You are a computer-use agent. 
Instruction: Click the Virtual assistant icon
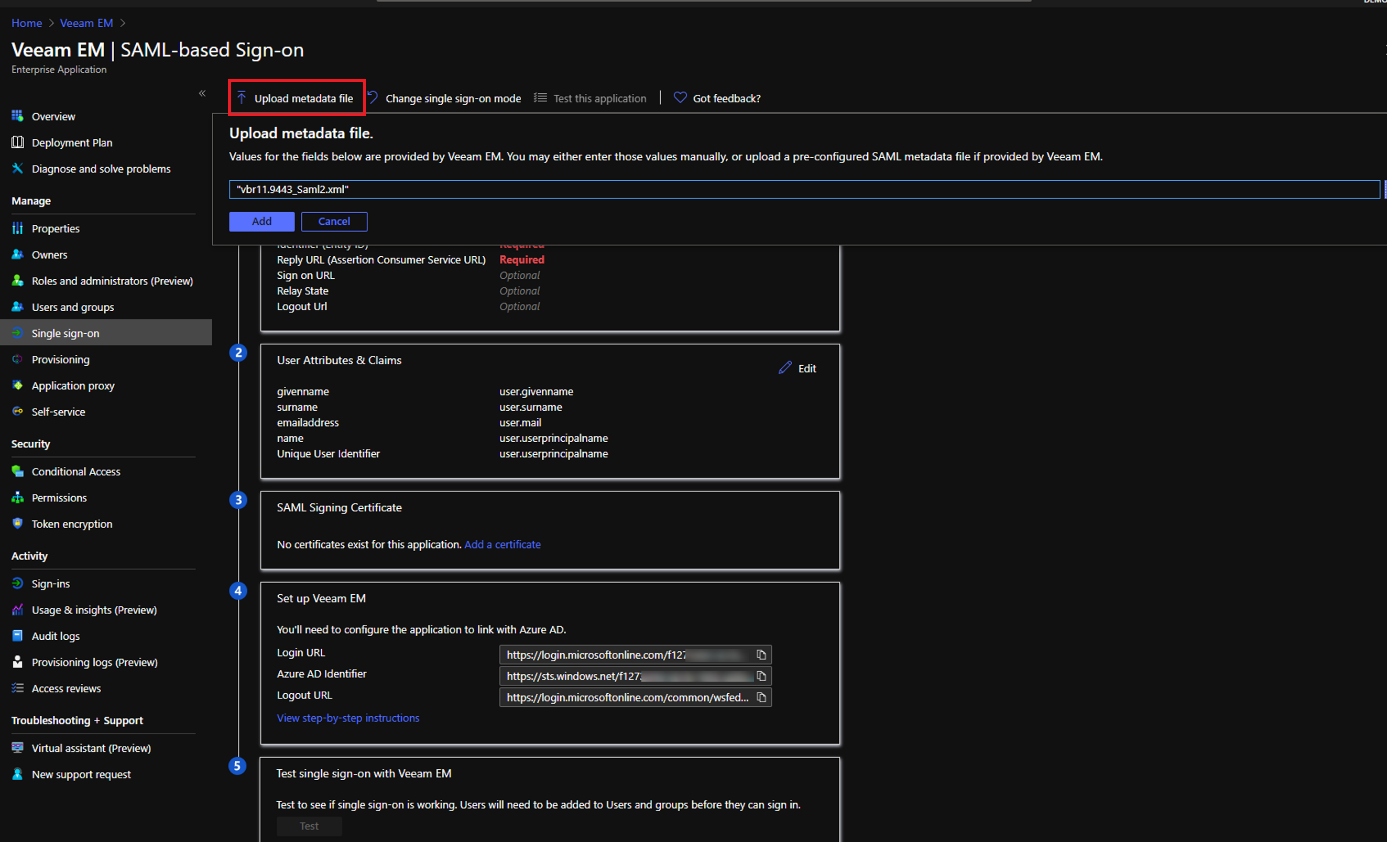[17, 747]
